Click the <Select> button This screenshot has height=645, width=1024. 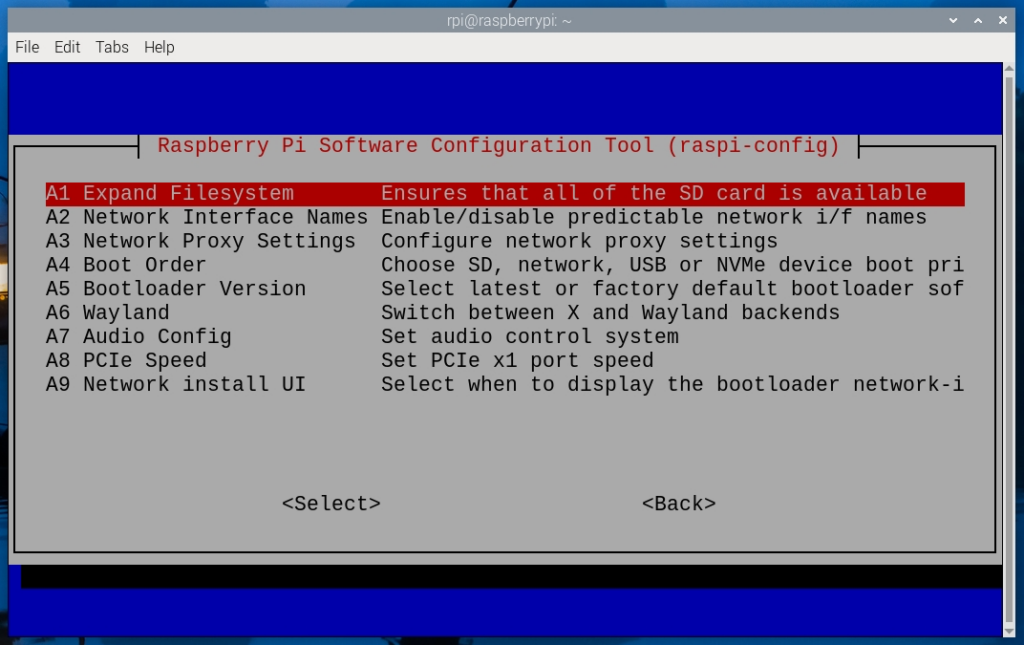[x=331, y=504]
